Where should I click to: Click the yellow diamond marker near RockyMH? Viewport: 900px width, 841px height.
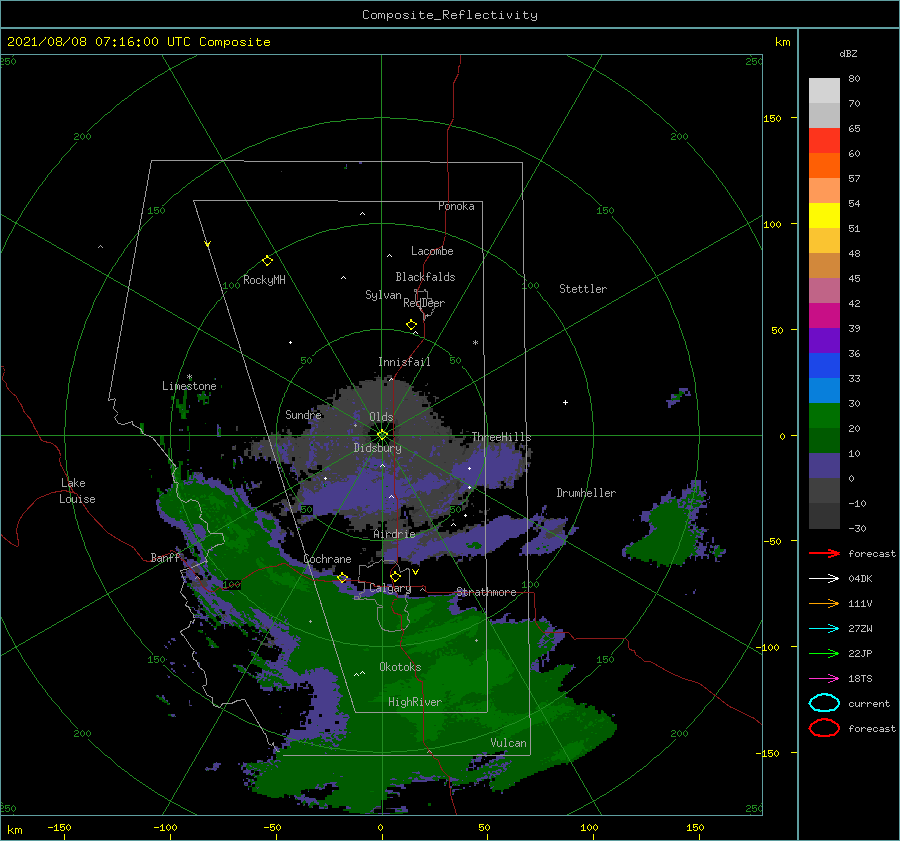267,261
